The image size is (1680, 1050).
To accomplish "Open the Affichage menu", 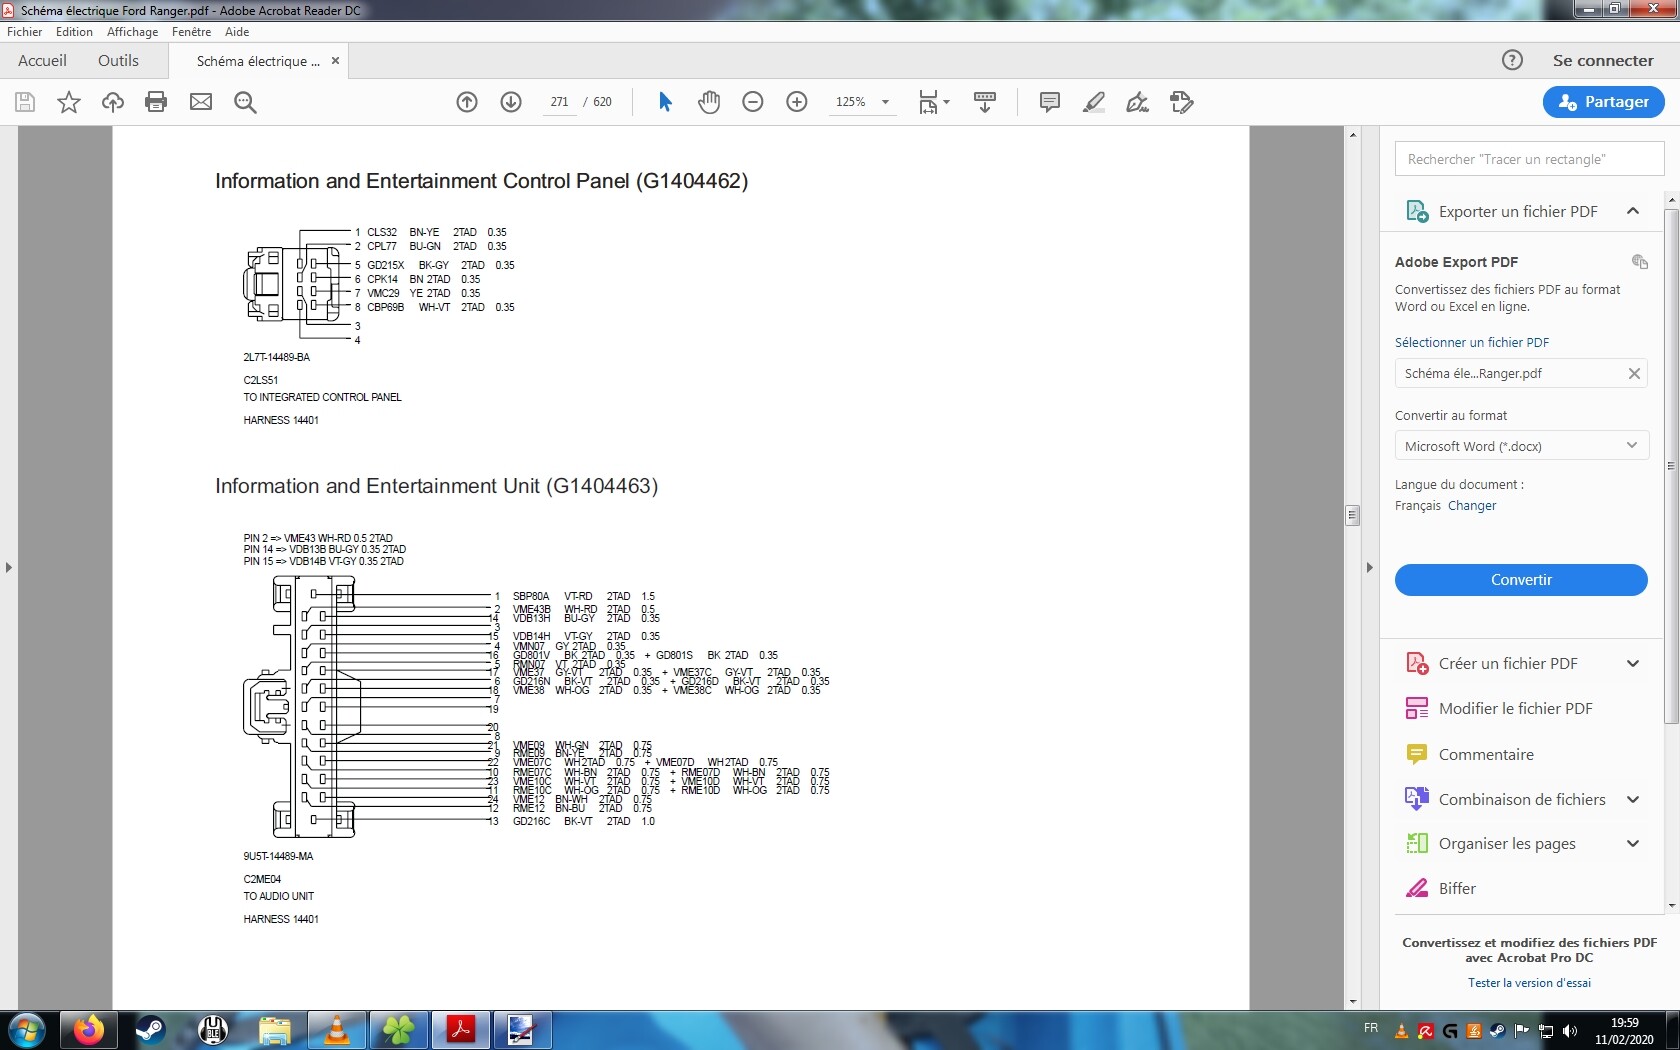I will 132,32.
